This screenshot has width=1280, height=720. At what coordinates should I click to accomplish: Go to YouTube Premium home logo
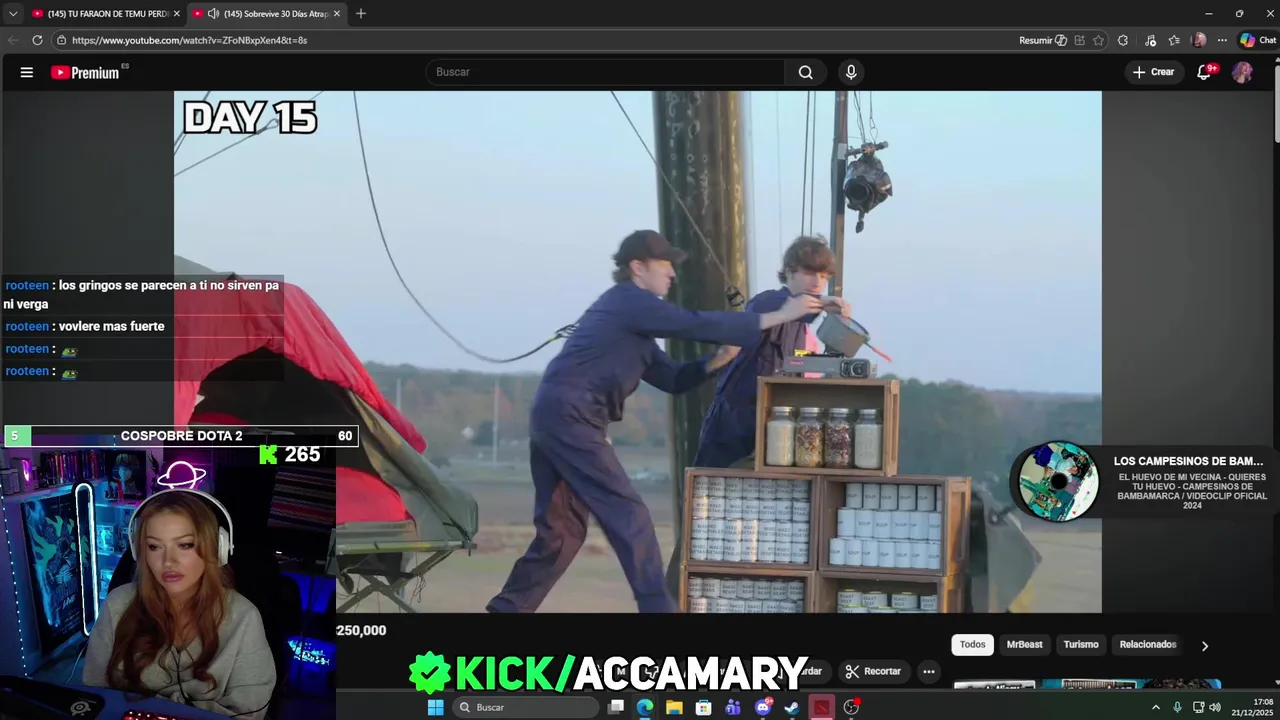pos(85,72)
